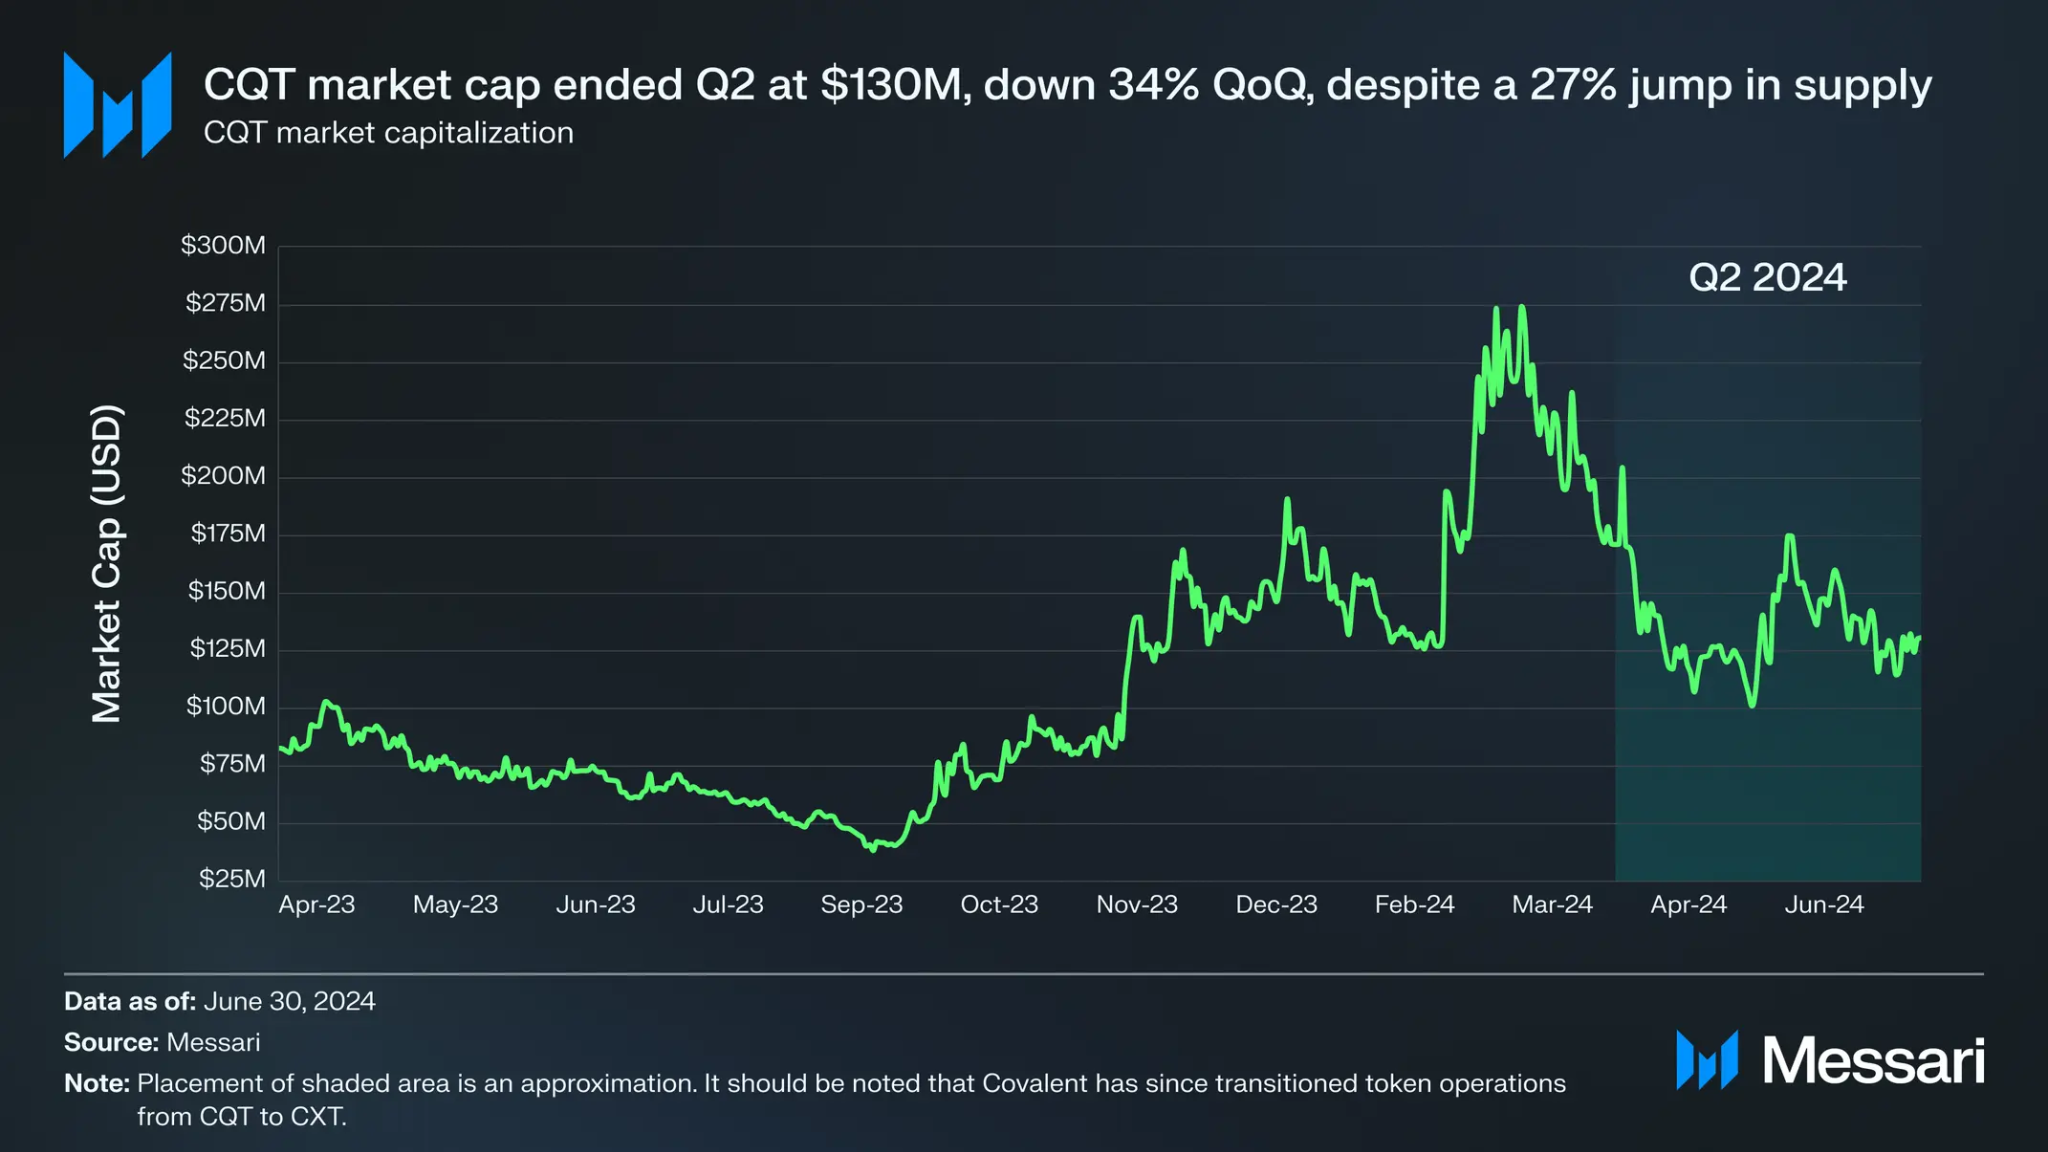Select the $200M y-axis label
Image resolution: width=2048 pixels, height=1152 pixels.
[x=223, y=475]
